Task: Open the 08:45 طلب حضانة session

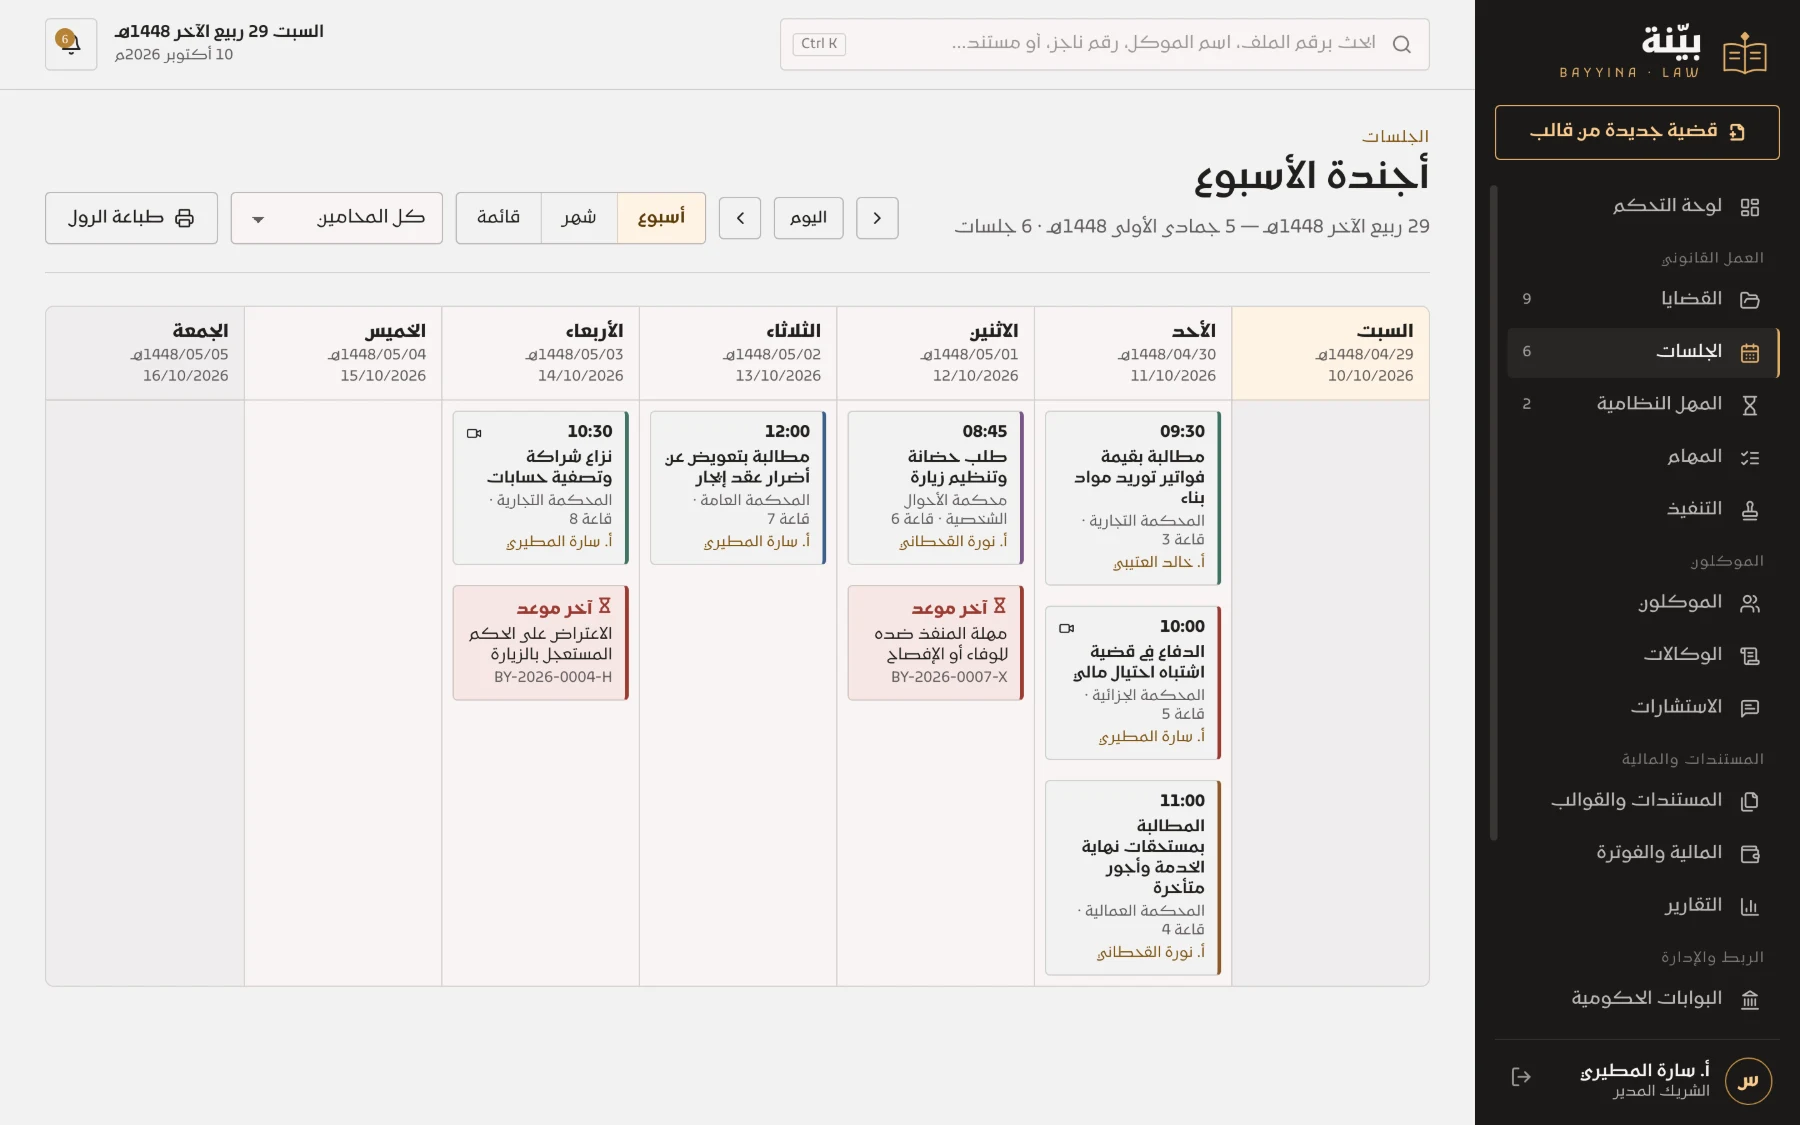Action: click(x=936, y=488)
